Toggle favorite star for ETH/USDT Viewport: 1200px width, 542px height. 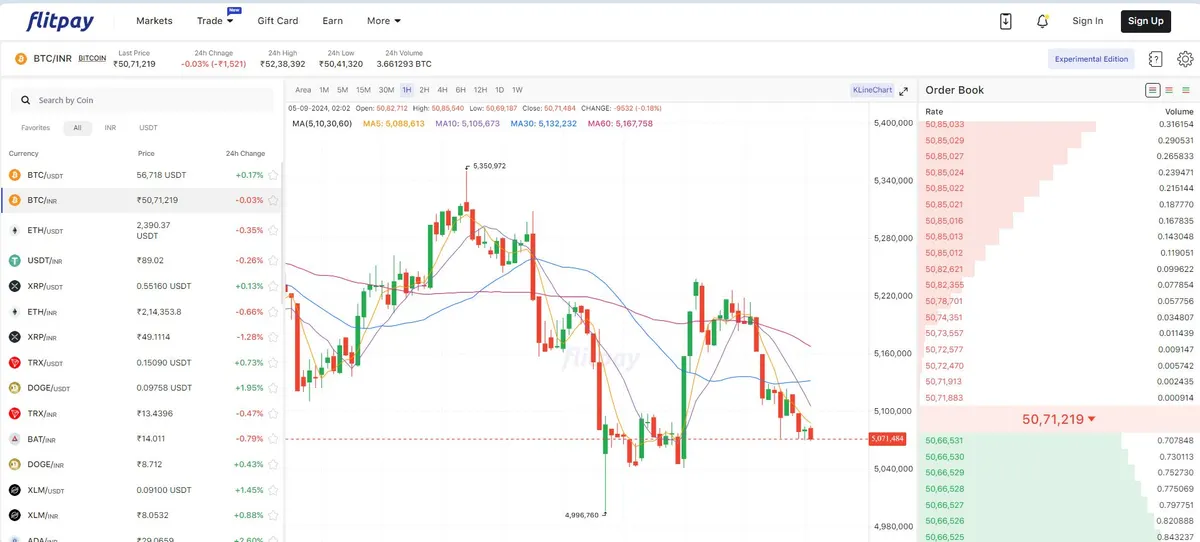click(x=273, y=230)
